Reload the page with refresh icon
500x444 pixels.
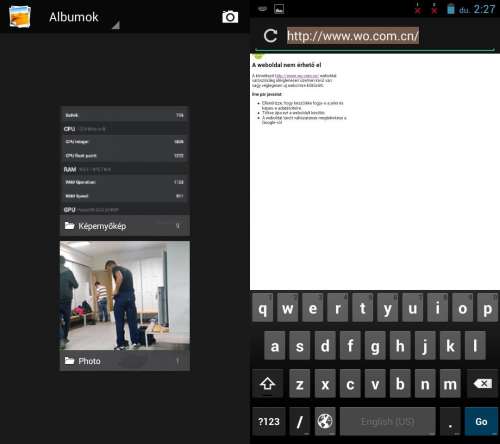tap(270, 36)
